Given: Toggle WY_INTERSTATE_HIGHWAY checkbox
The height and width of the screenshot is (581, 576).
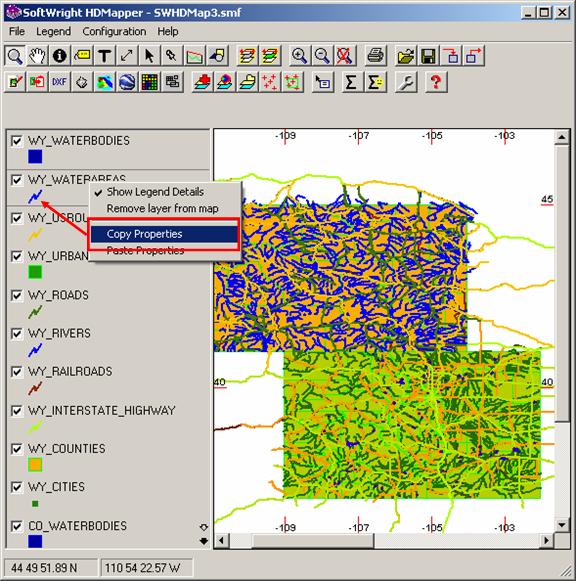Looking at the screenshot, I should (x=17, y=411).
